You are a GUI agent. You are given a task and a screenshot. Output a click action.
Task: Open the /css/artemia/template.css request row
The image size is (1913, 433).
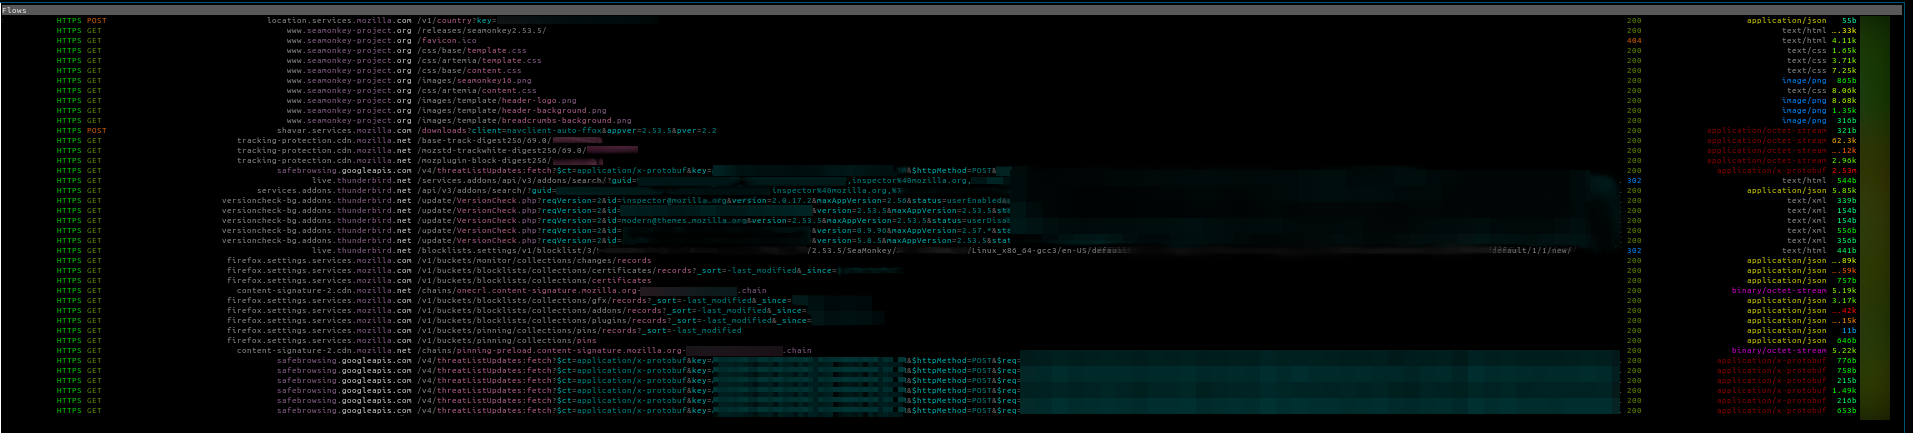[x=479, y=60]
